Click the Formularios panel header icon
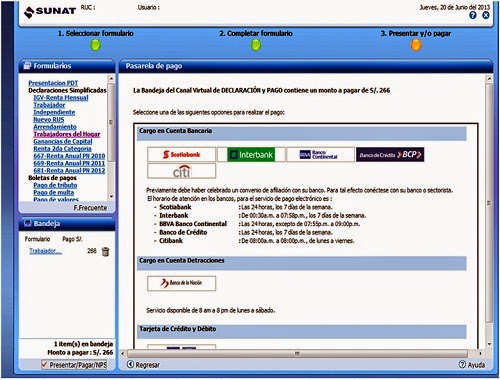The height and width of the screenshot is (380, 500). click(27, 66)
